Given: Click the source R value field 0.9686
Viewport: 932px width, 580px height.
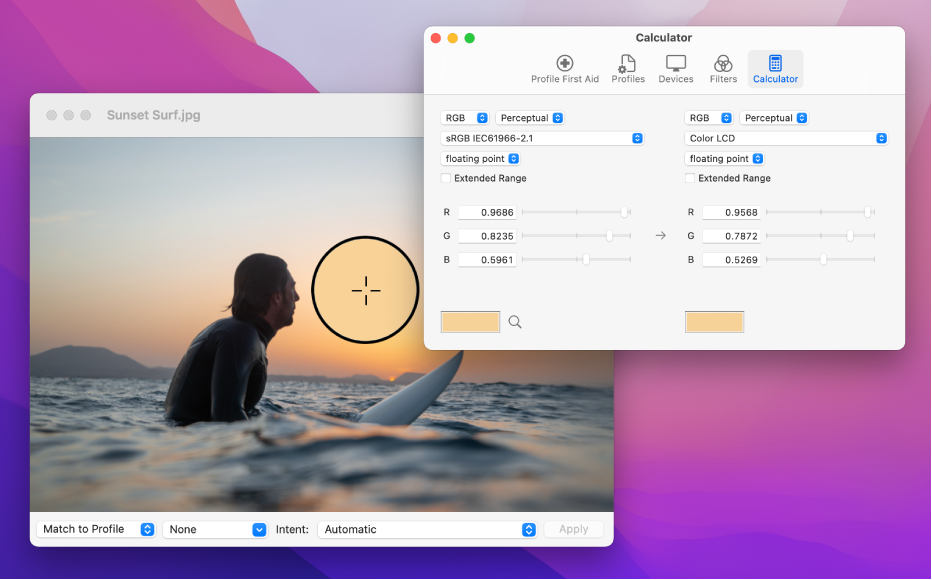Looking at the screenshot, I should (487, 212).
